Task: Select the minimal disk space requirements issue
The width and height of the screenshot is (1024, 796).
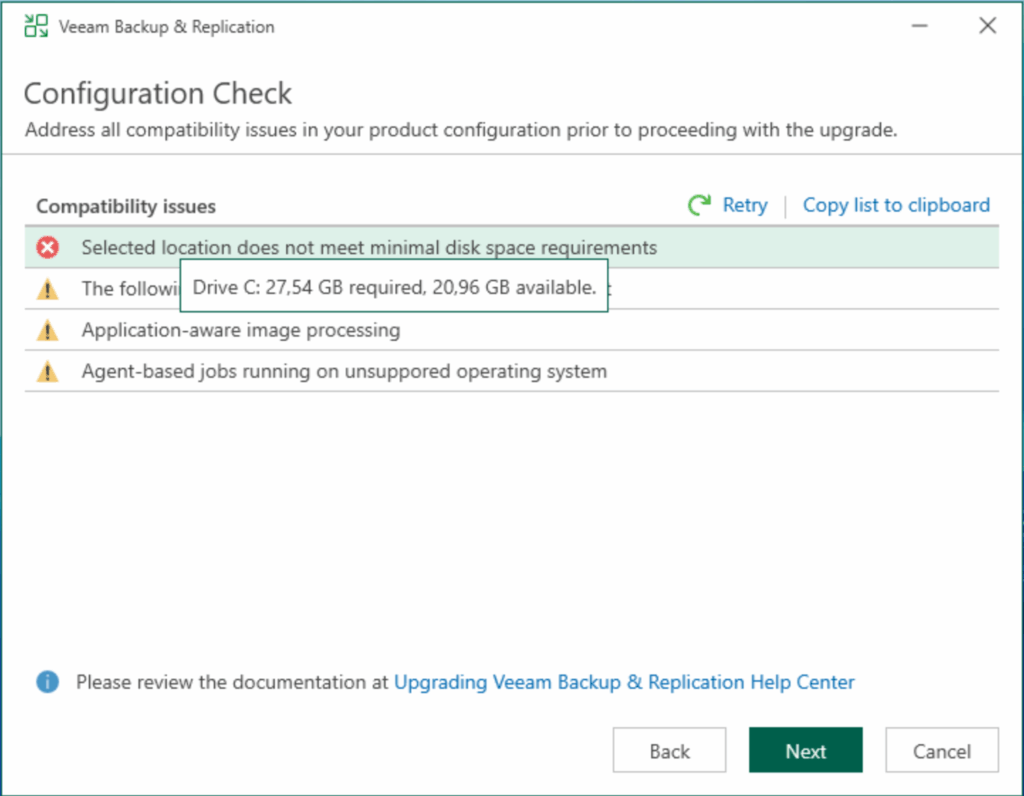Action: 369,247
